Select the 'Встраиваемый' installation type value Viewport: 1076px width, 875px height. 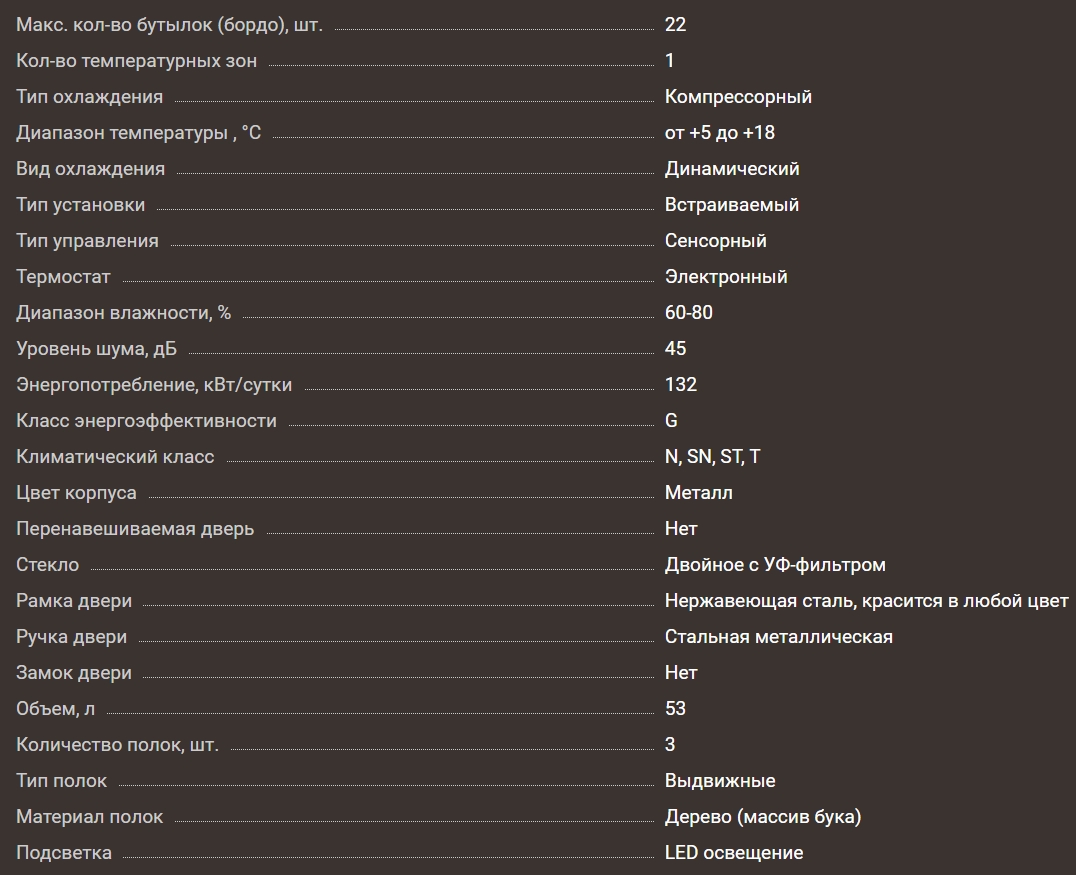[x=731, y=205]
